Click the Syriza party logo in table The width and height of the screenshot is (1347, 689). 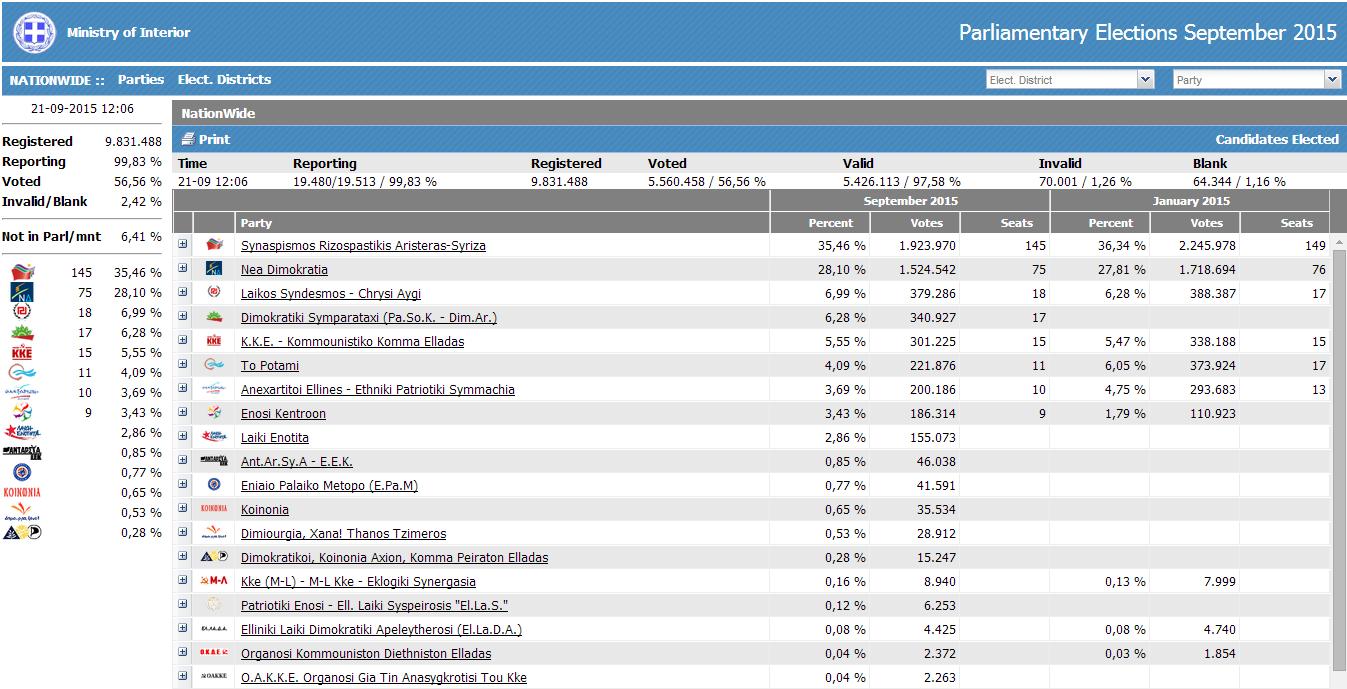(x=214, y=245)
